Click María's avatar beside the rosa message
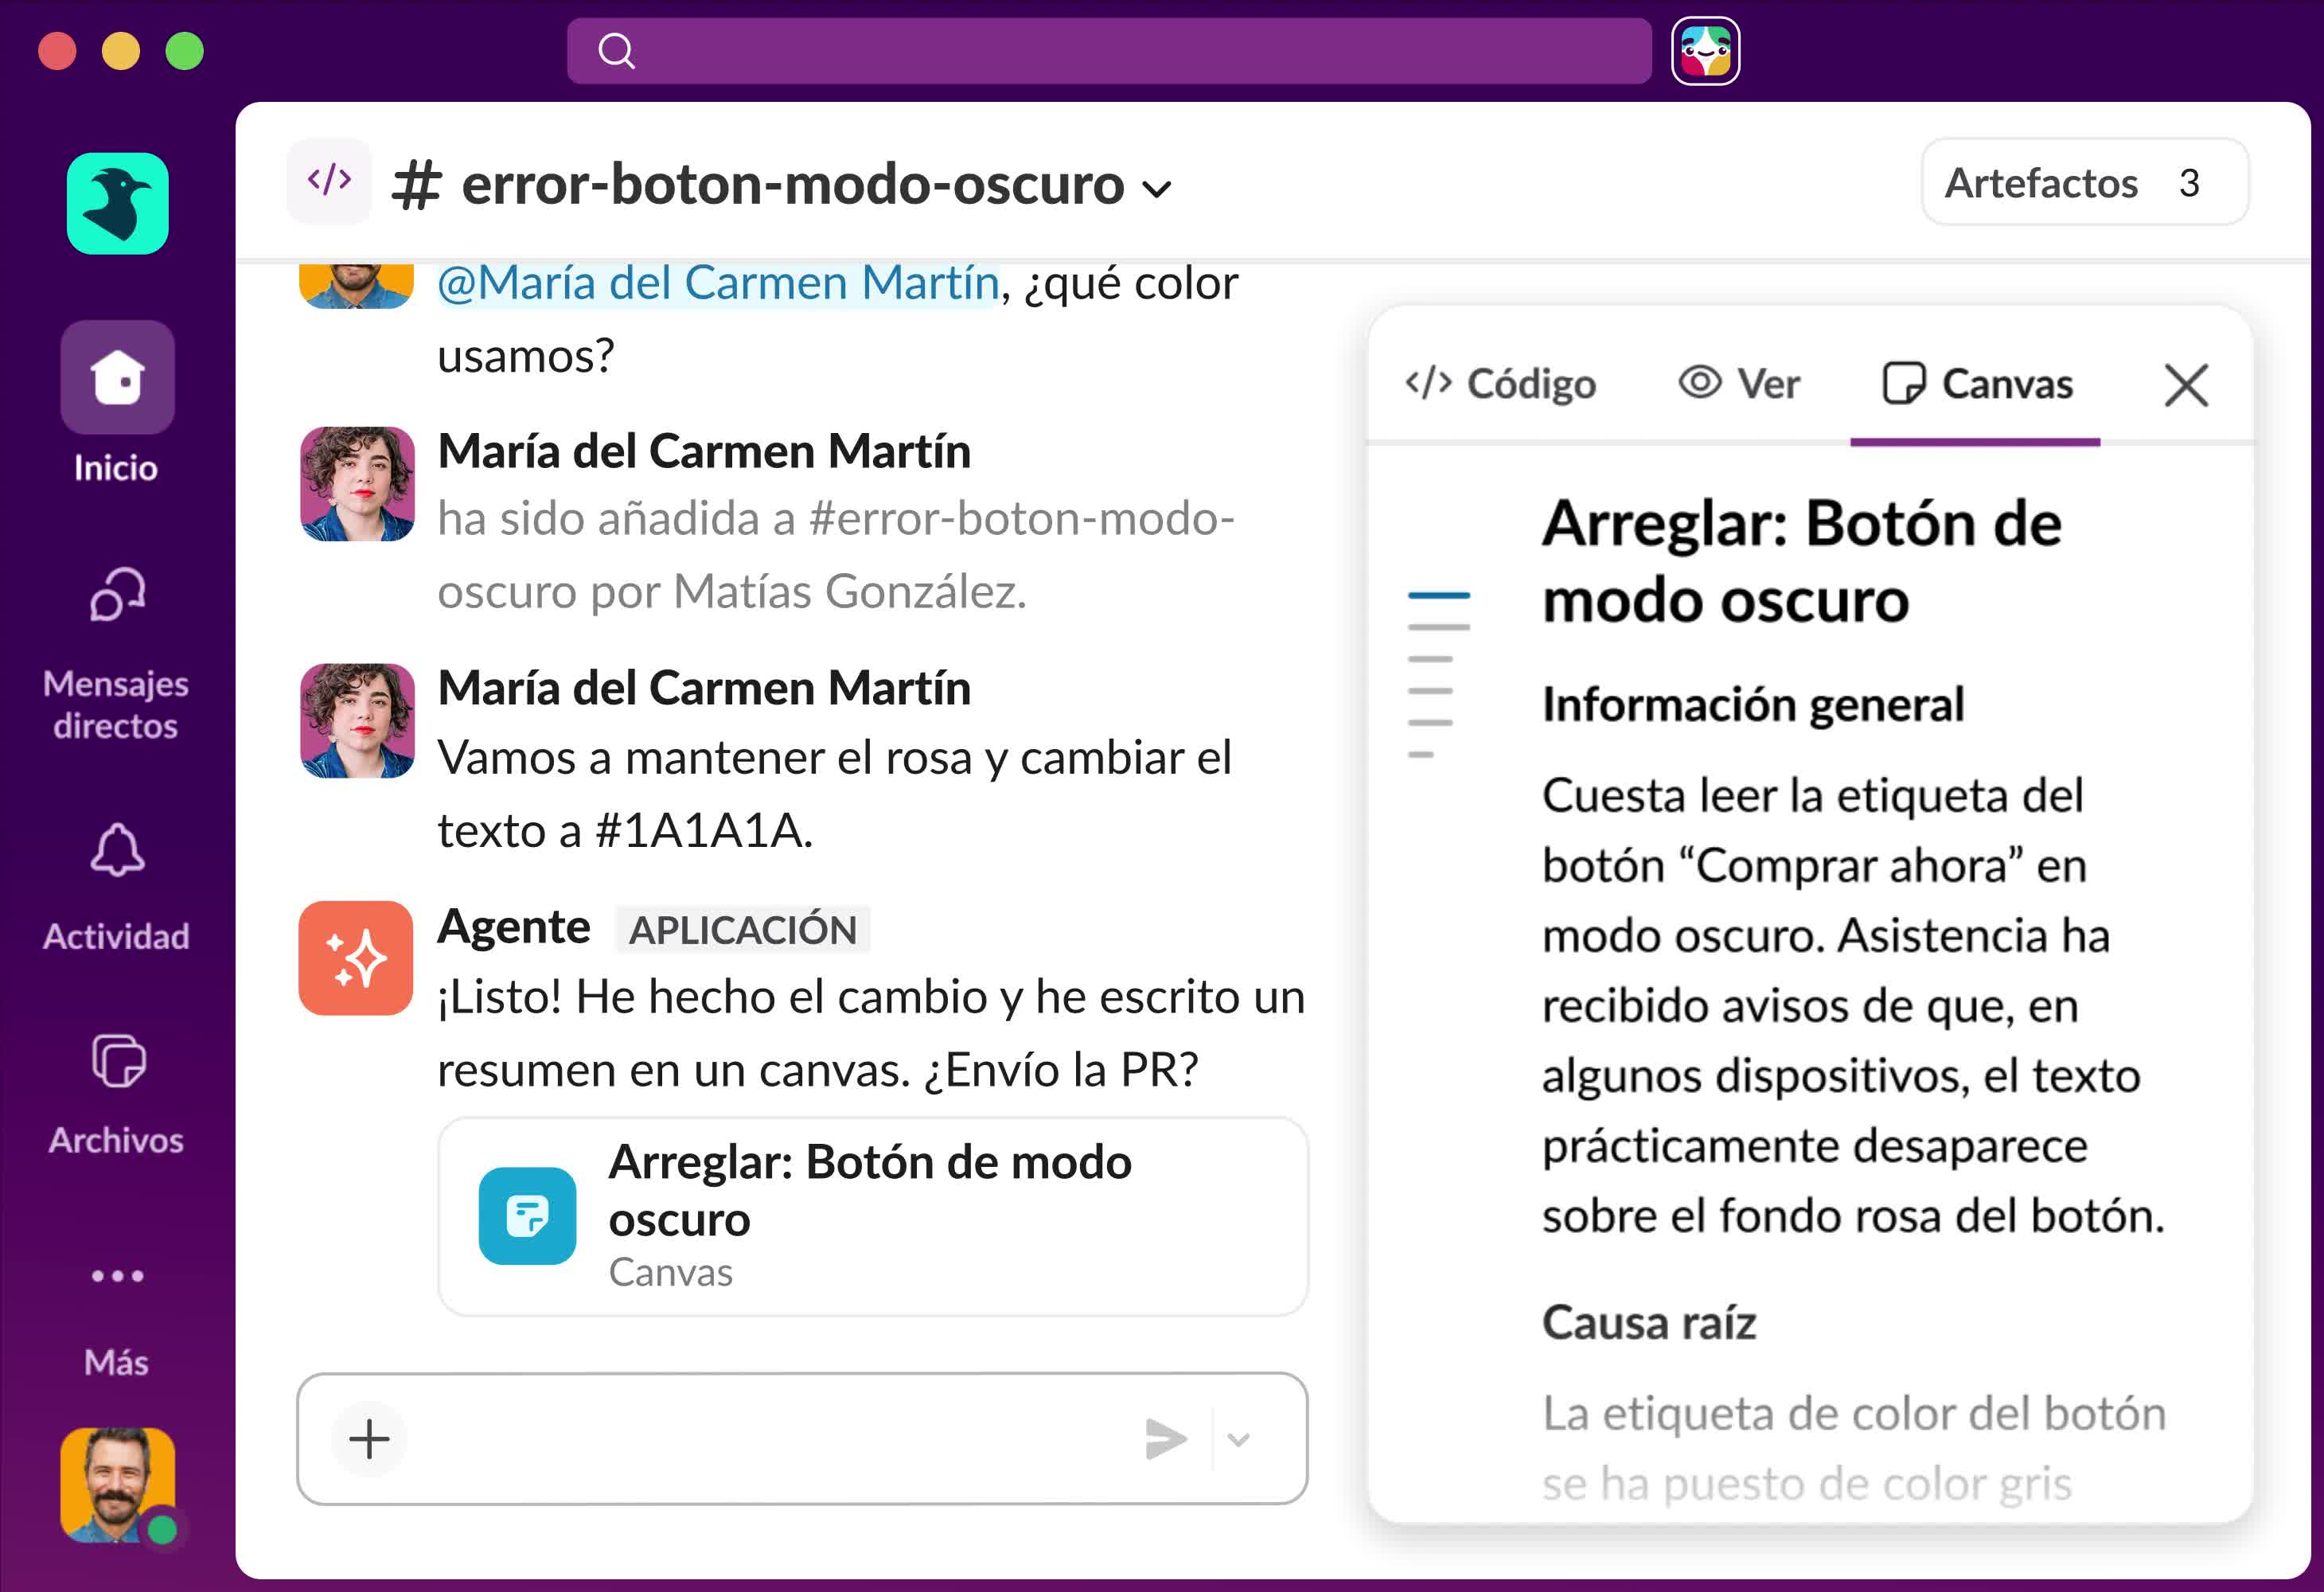Image resolution: width=2324 pixels, height=1592 pixels. click(x=357, y=721)
